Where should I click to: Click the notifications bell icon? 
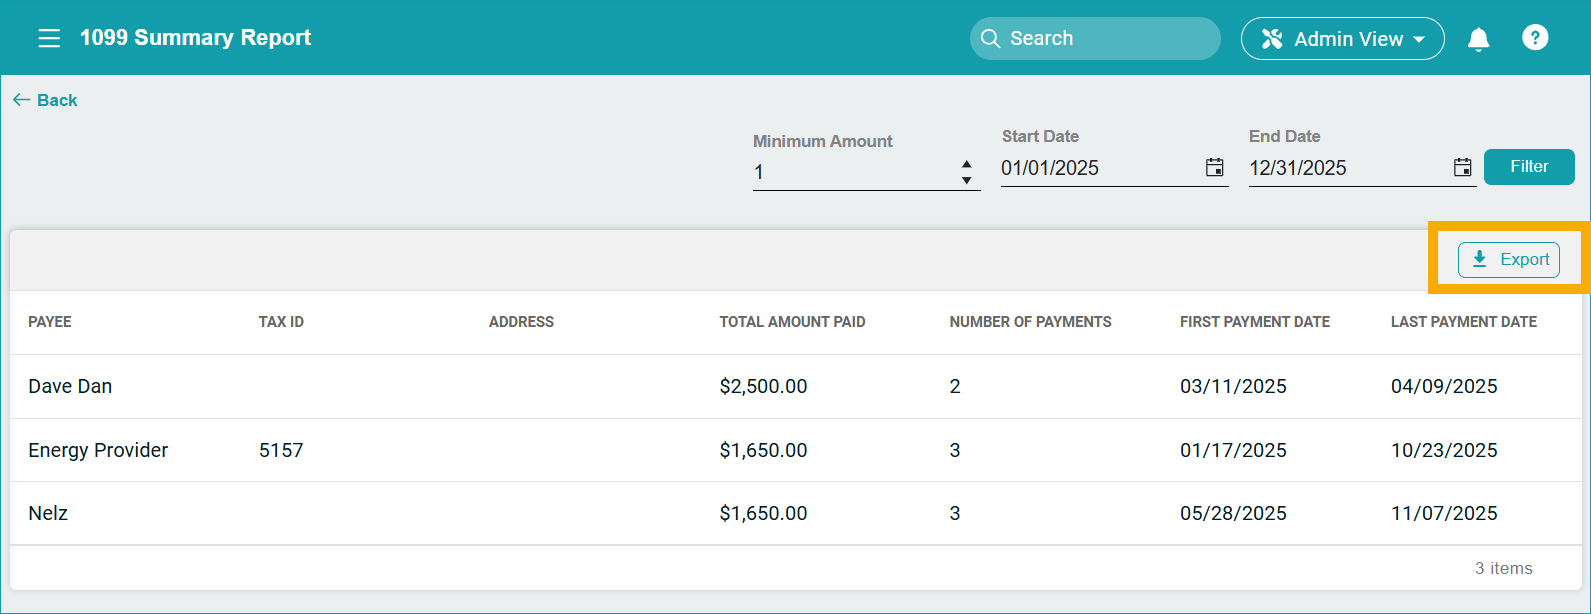[x=1478, y=39]
